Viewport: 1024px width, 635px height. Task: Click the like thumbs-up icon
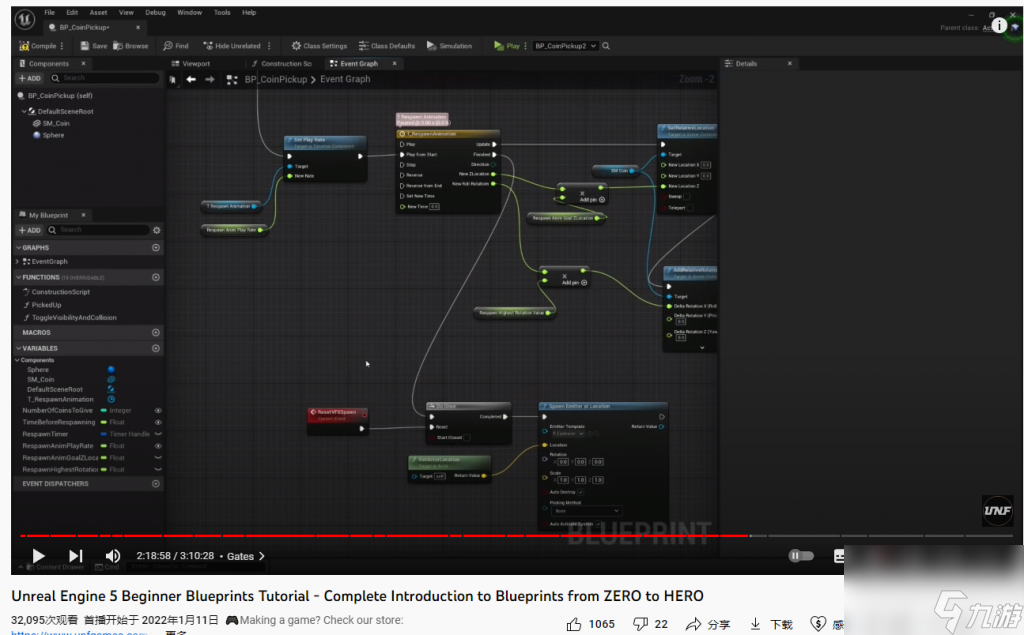(x=573, y=625)
